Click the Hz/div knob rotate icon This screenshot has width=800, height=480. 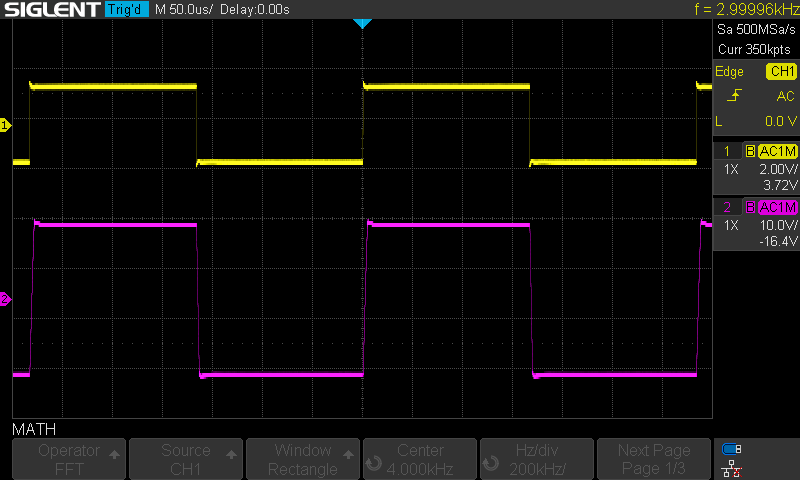[491, 463]
